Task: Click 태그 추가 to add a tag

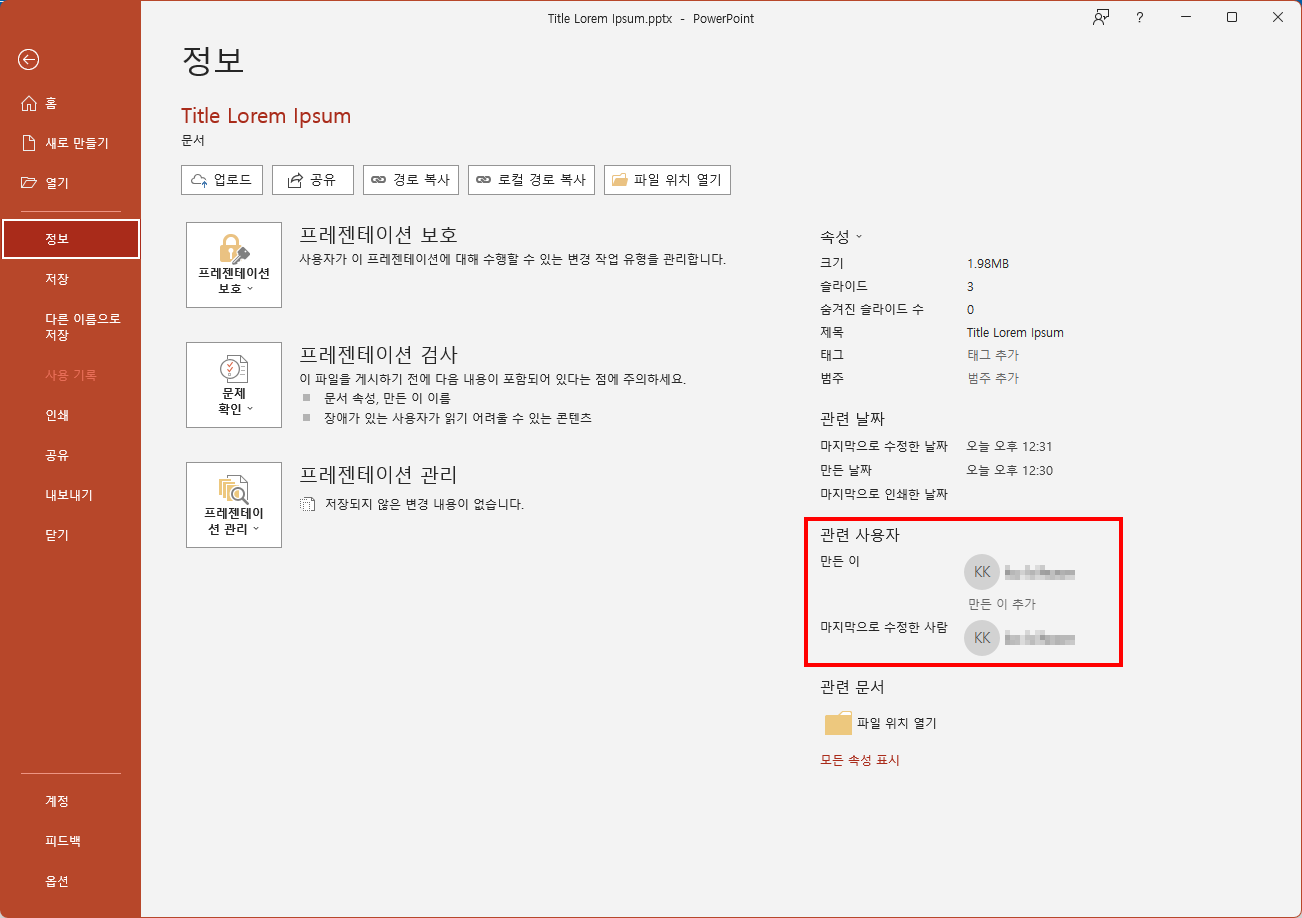Action: 993,355
